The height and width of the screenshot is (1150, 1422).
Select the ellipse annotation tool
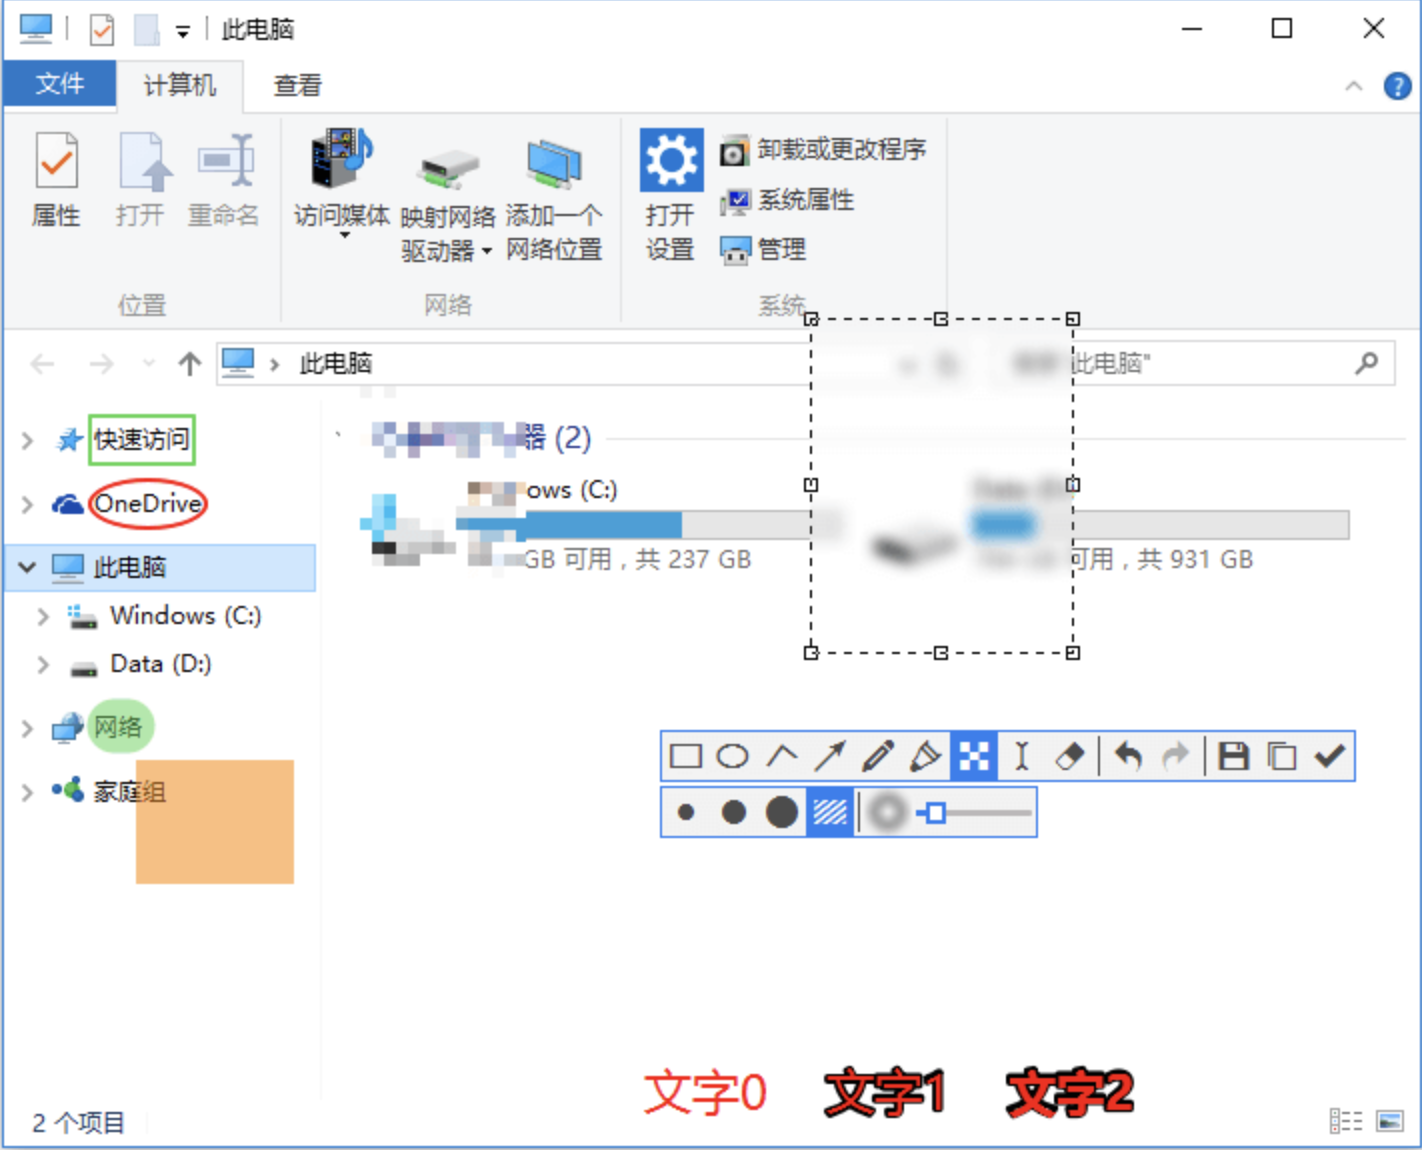(733, 756)
